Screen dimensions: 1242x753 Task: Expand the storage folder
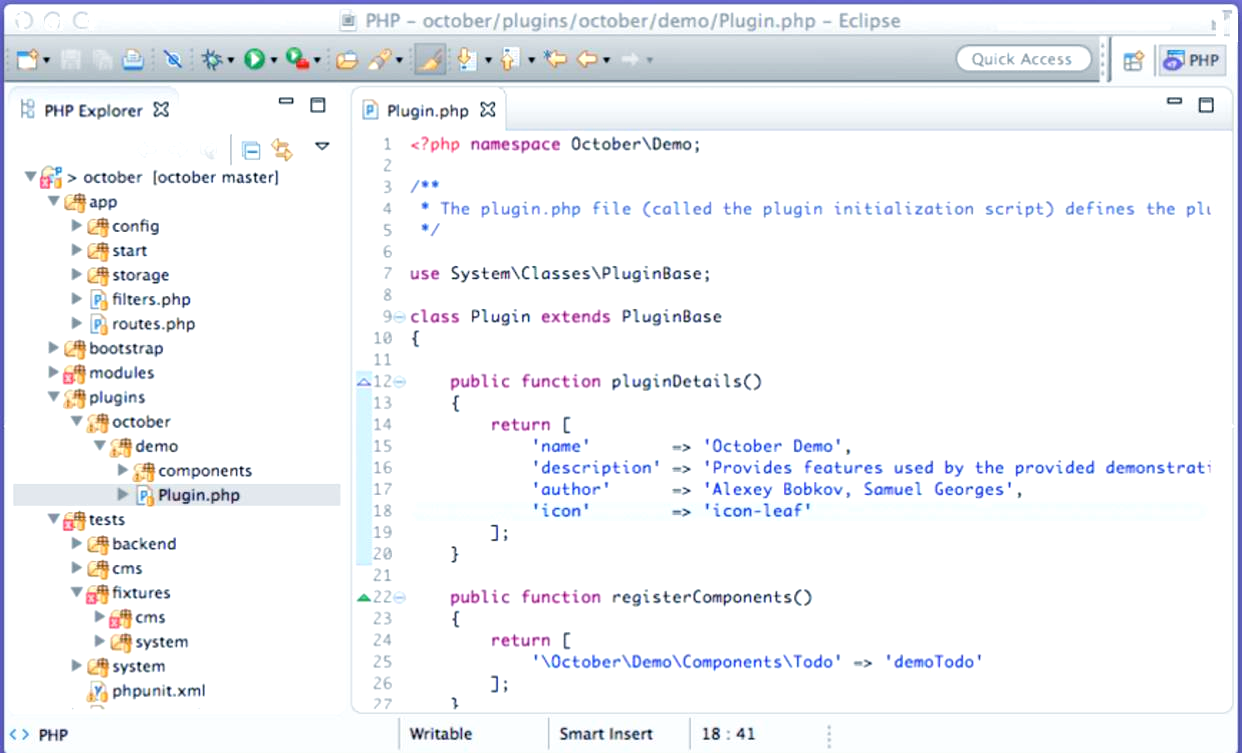(77, 274)
